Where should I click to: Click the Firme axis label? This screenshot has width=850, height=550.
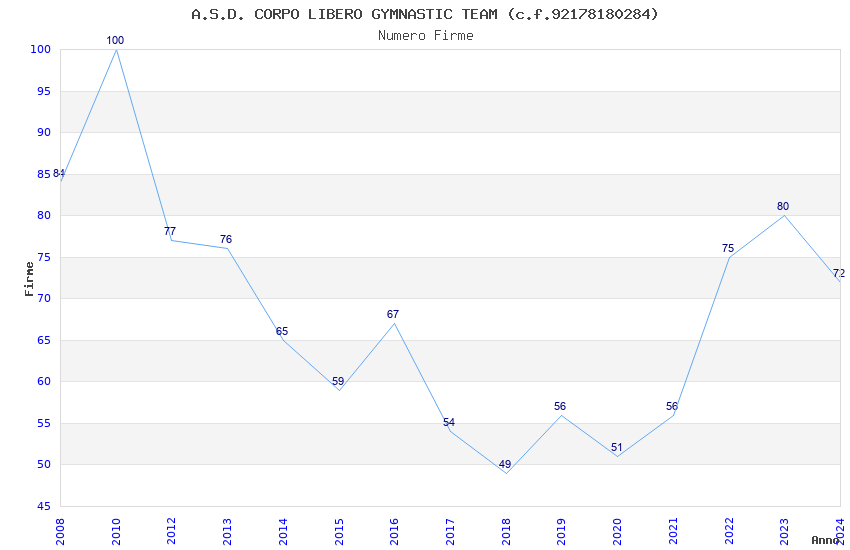click(x=29, y=279)
